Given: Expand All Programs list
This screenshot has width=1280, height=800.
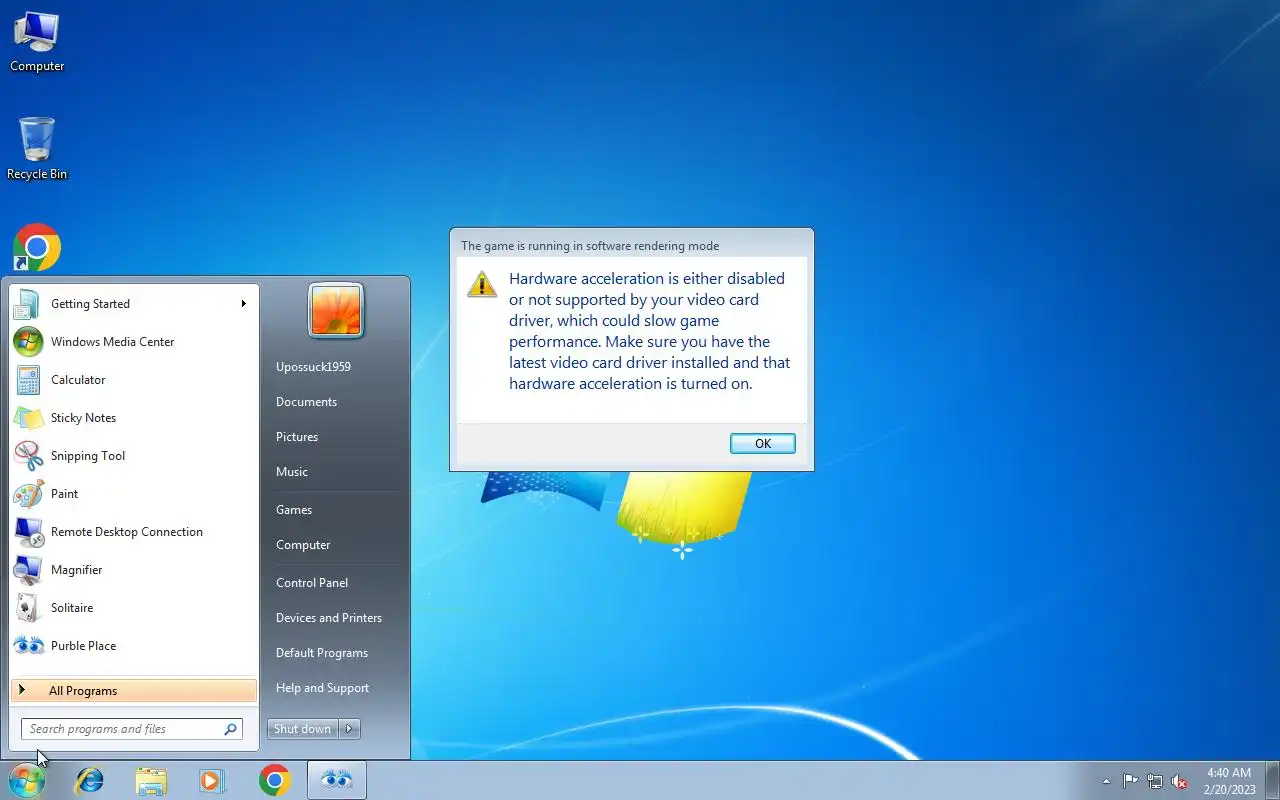Looking at the screenshot, I should tap(134, 691).
